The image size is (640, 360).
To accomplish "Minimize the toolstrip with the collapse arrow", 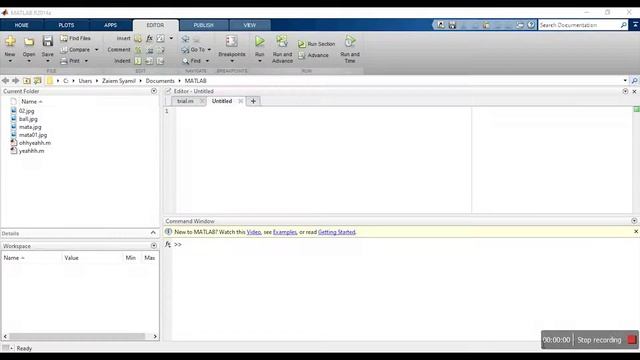I will [x=636, y=25].
